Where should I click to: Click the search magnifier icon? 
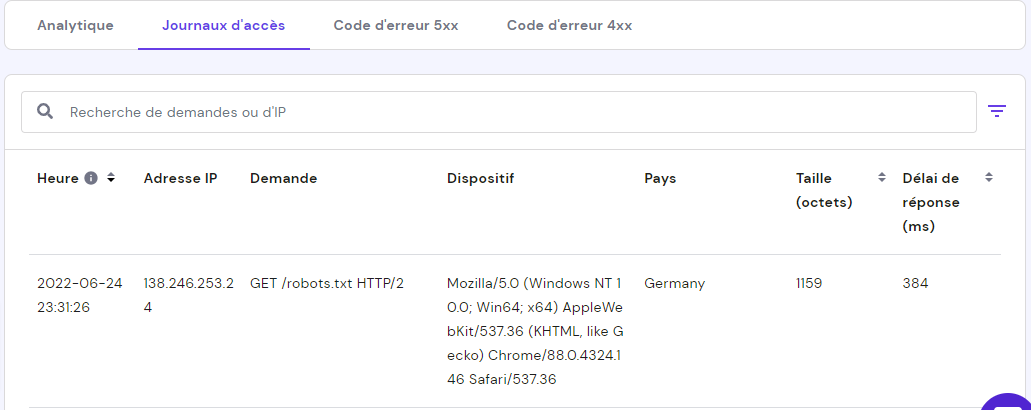(45, 111)
